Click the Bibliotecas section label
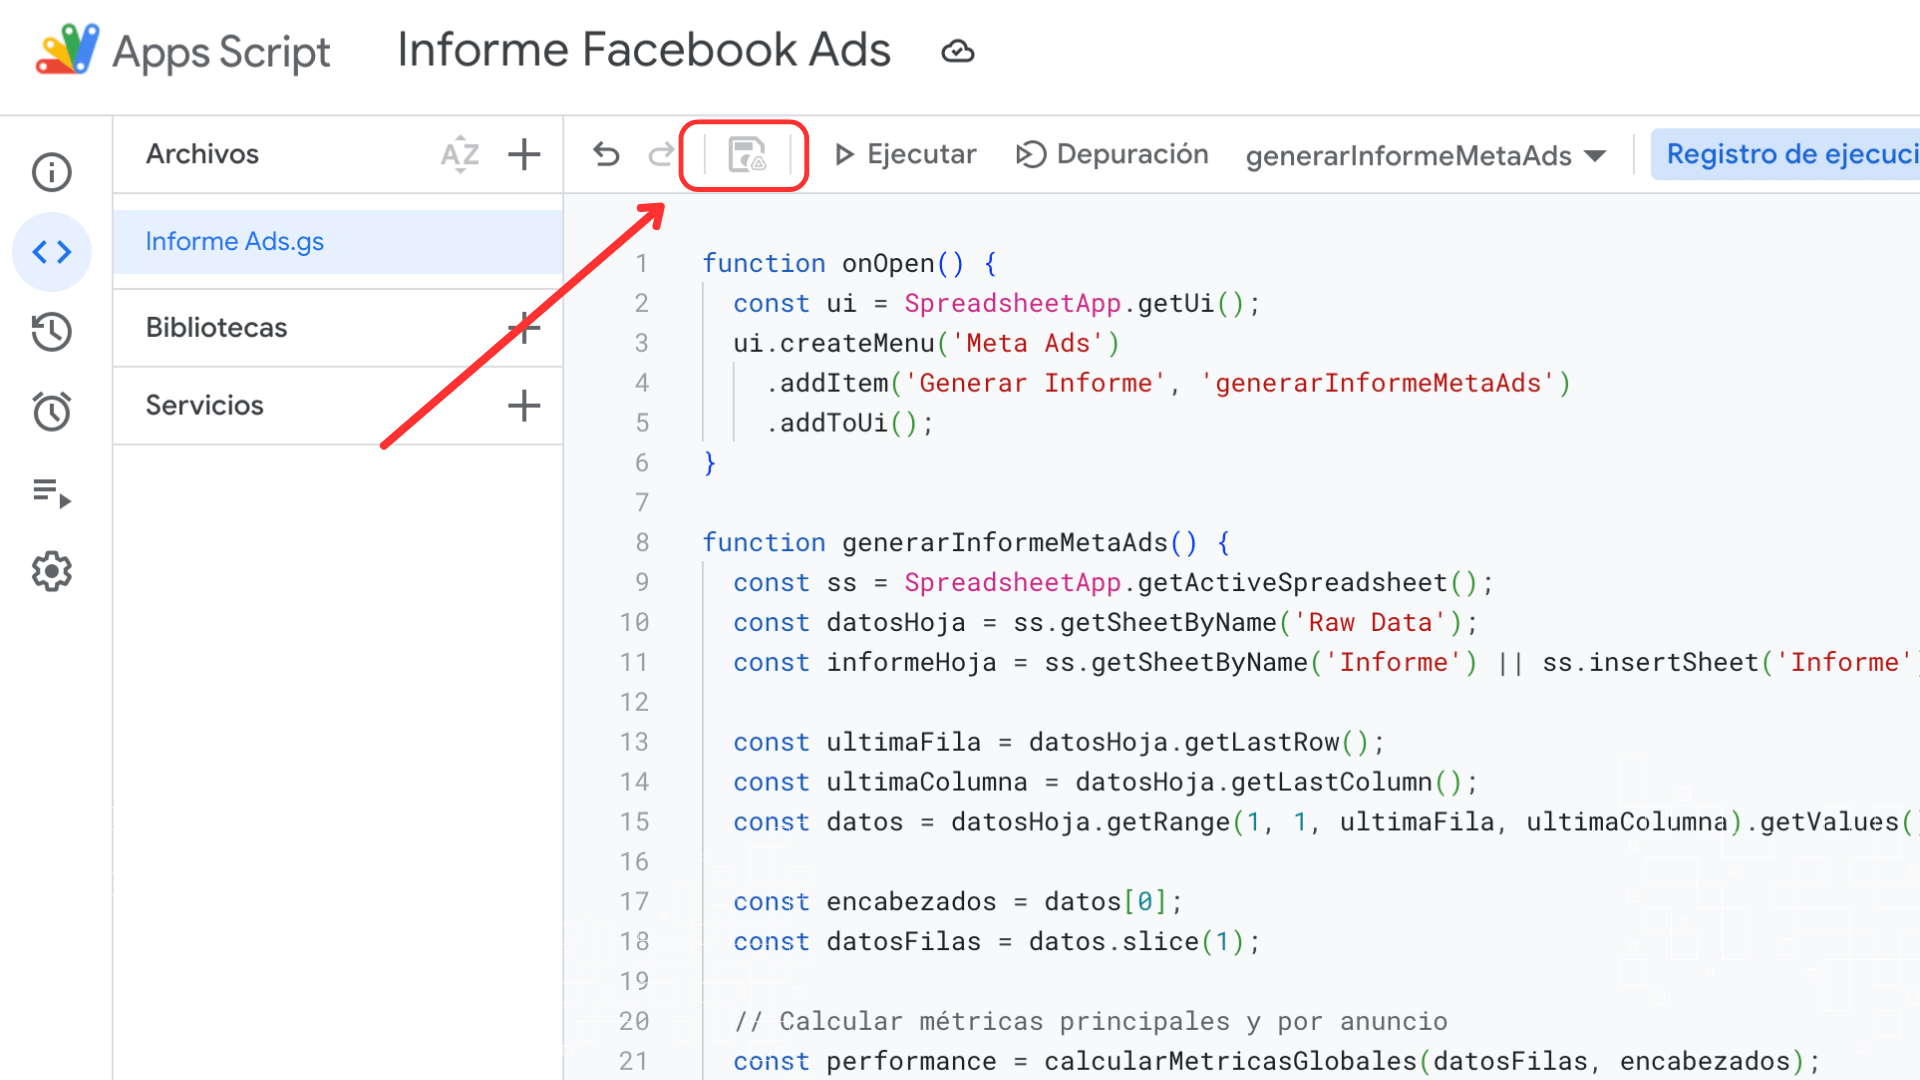Screen dimensions: 1920x1080 click(x=216, y=327)
